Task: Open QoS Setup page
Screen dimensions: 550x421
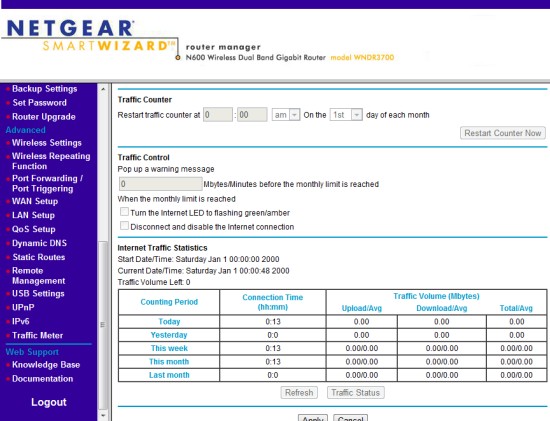Action: click(x=34, y=229)
